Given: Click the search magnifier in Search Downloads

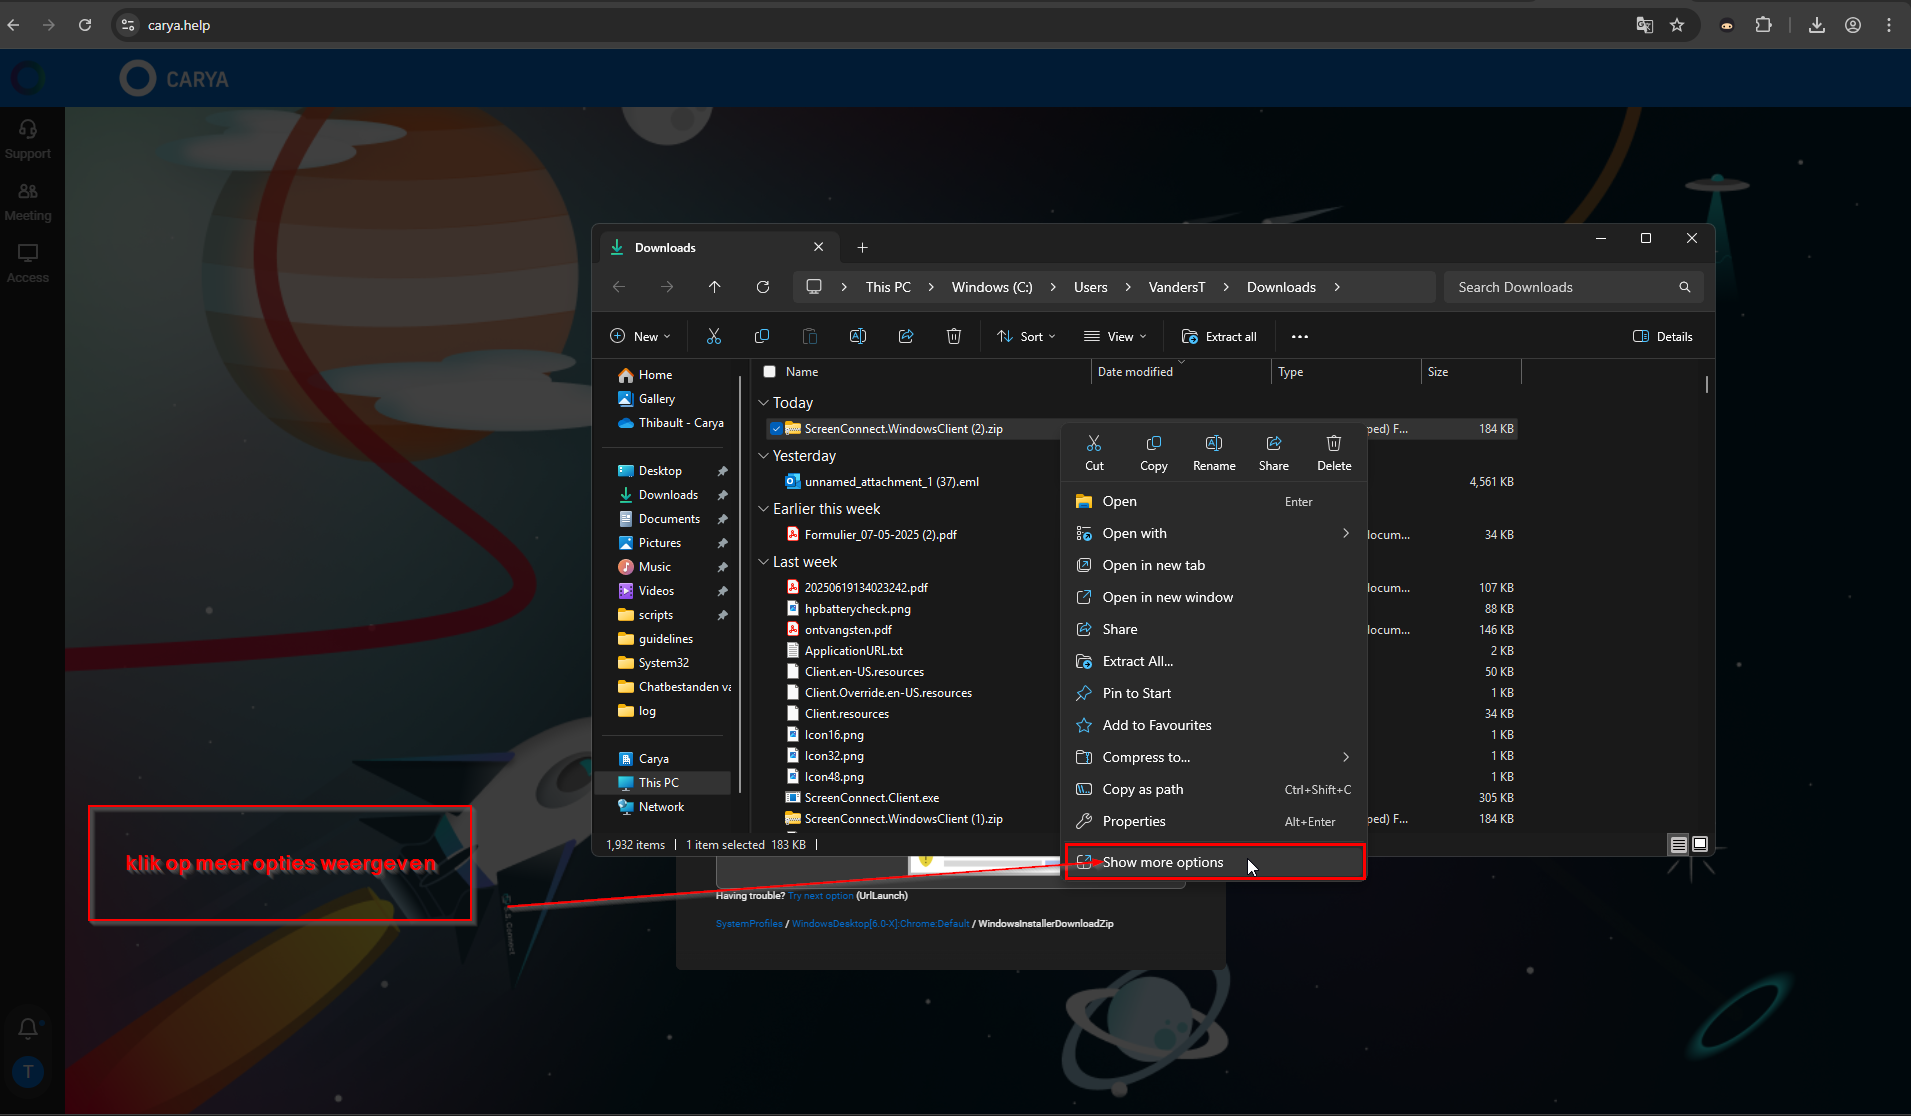Looking at the screenshot, I should point(1685,287).
